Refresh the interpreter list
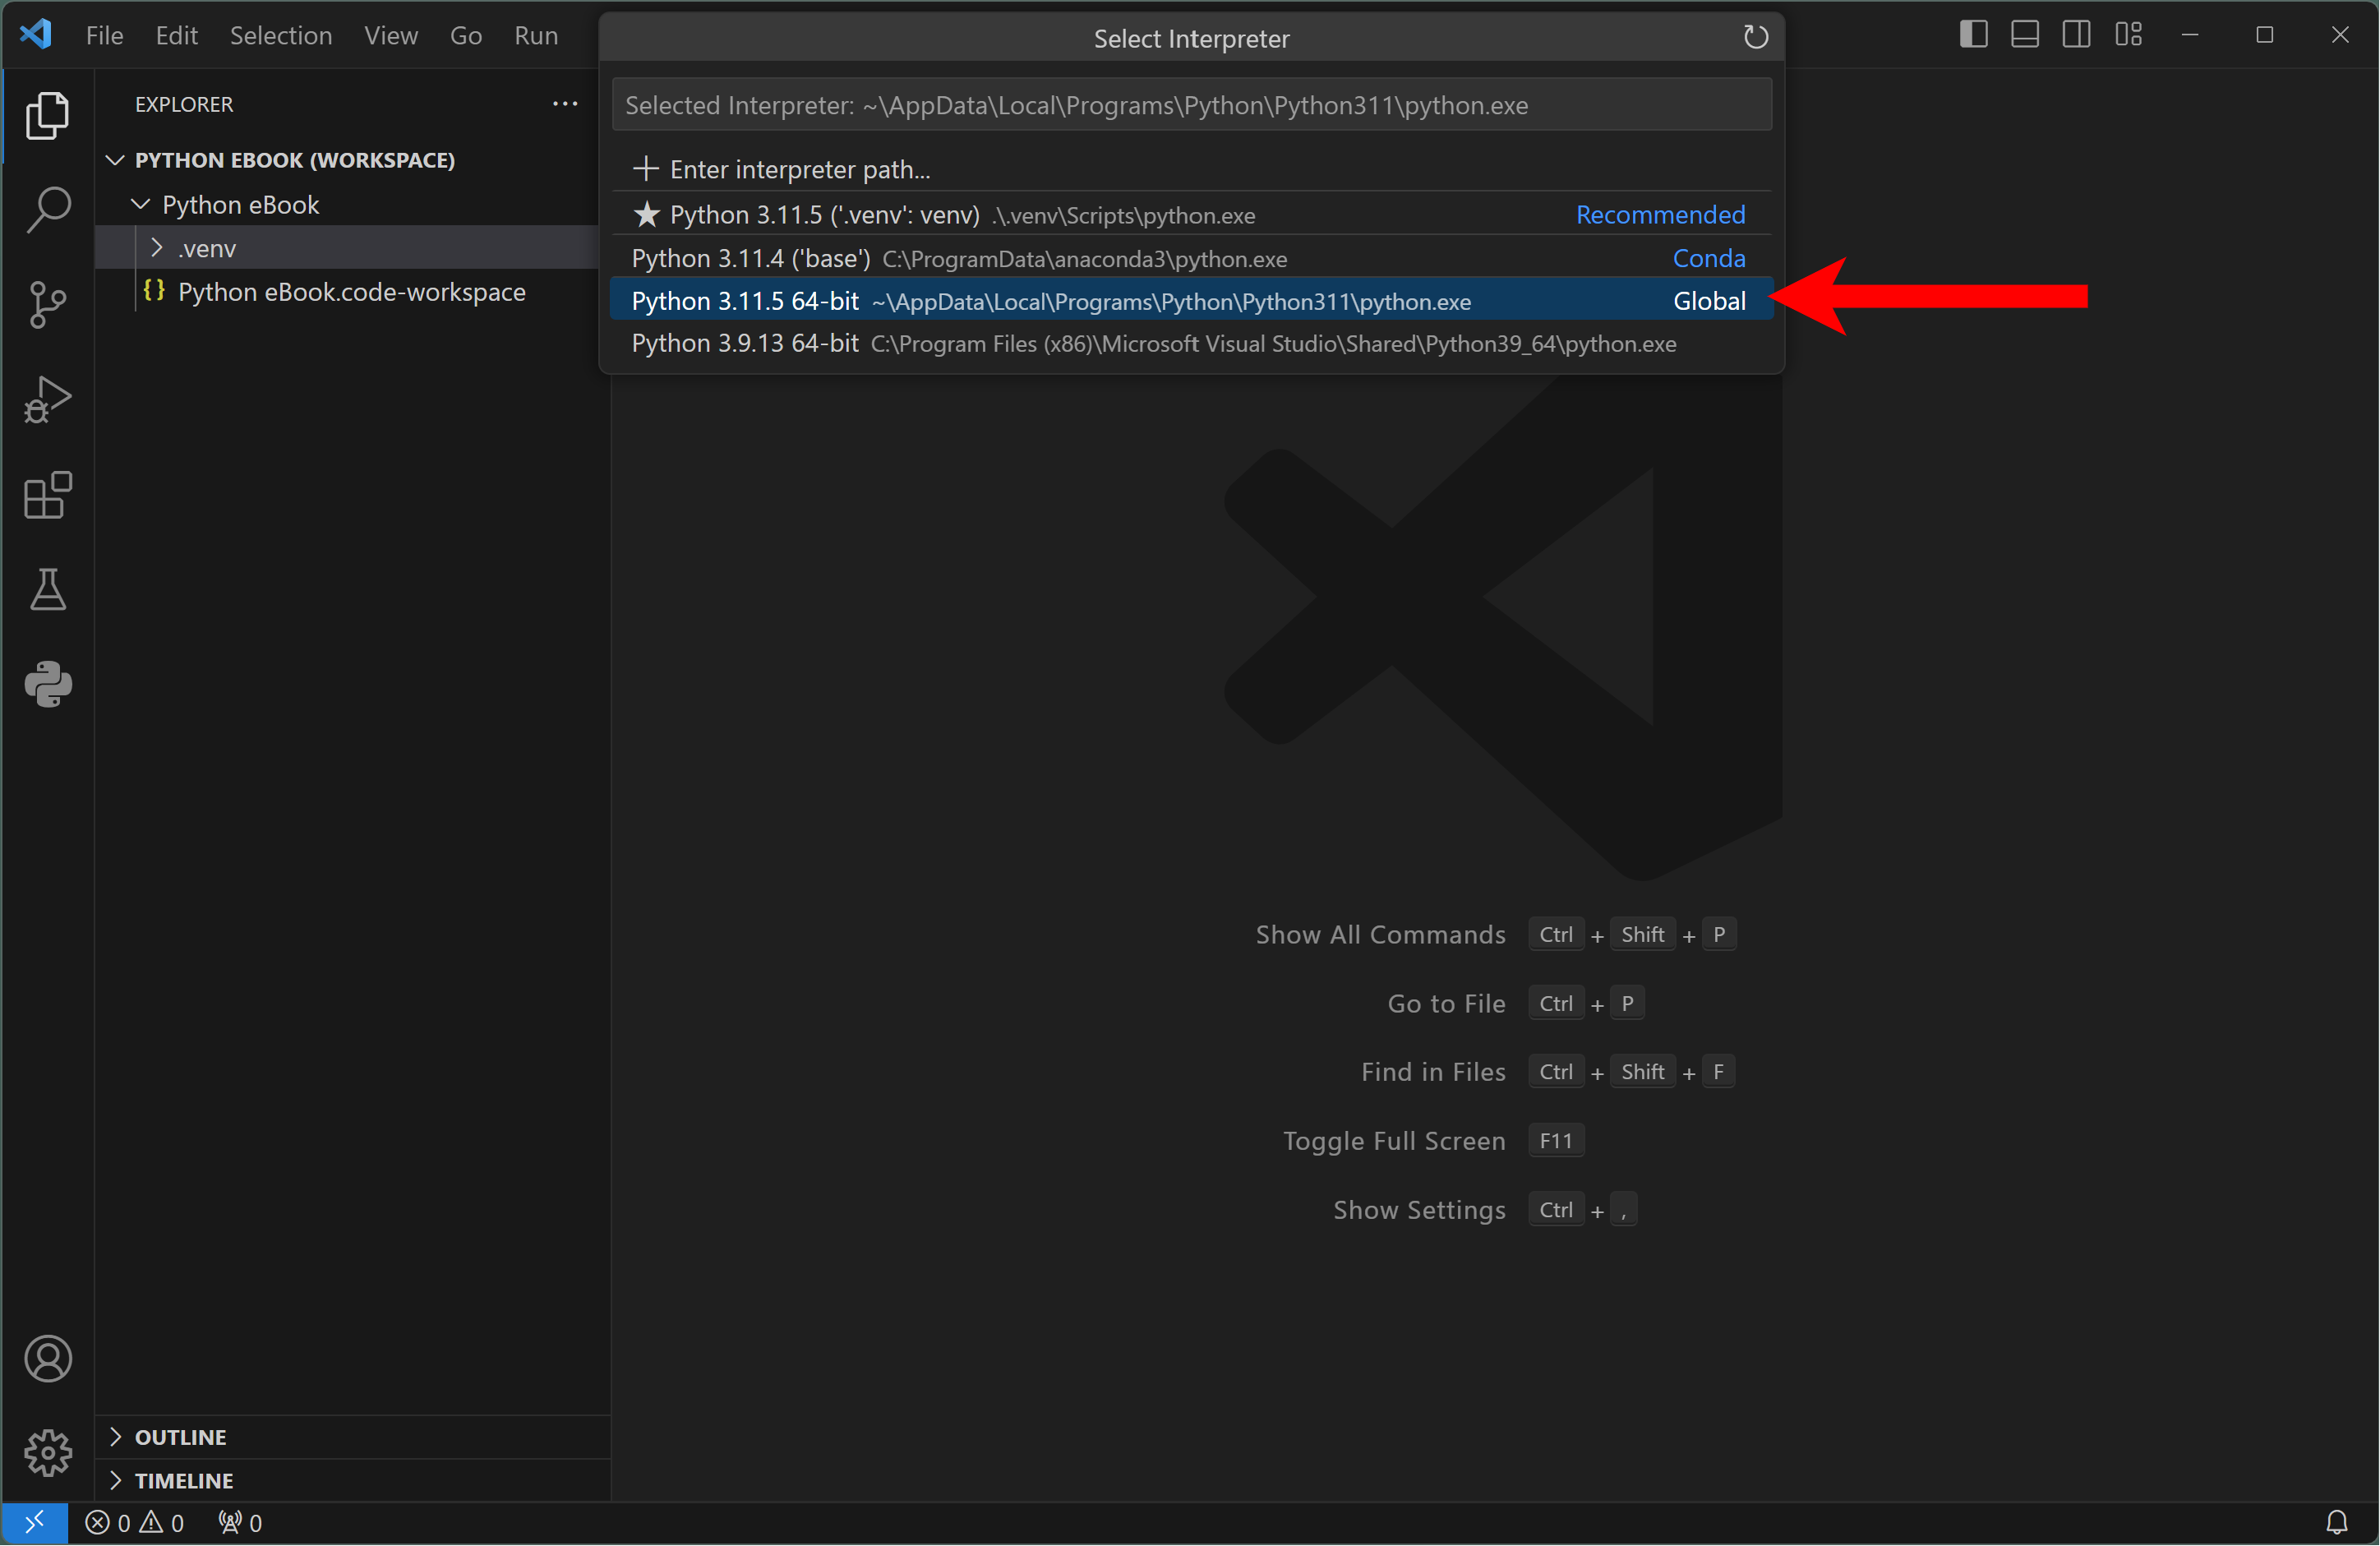Screen dimensions: 2380x1546 click(x=1755, y=38)
